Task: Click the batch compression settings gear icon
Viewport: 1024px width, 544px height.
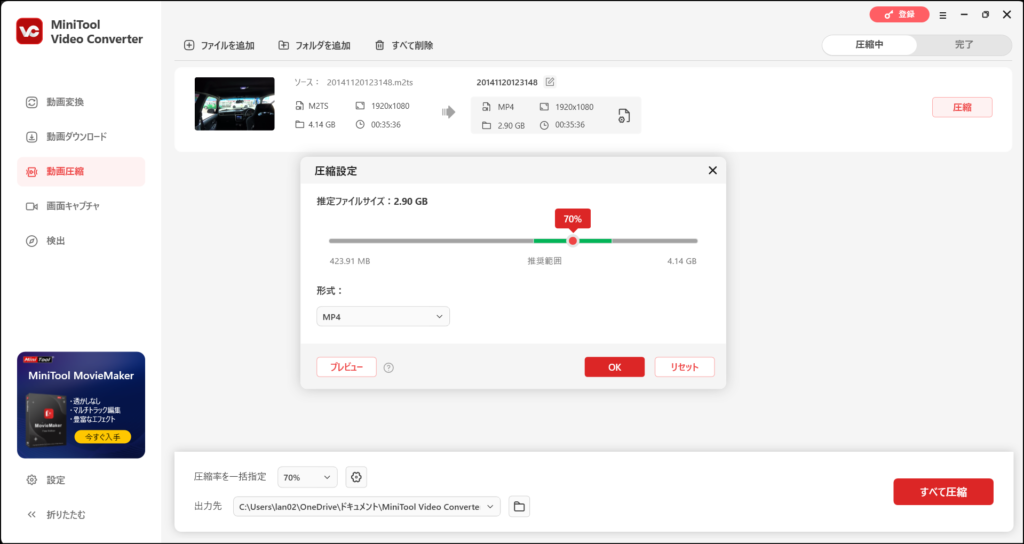Action: (x=356, y=477)
